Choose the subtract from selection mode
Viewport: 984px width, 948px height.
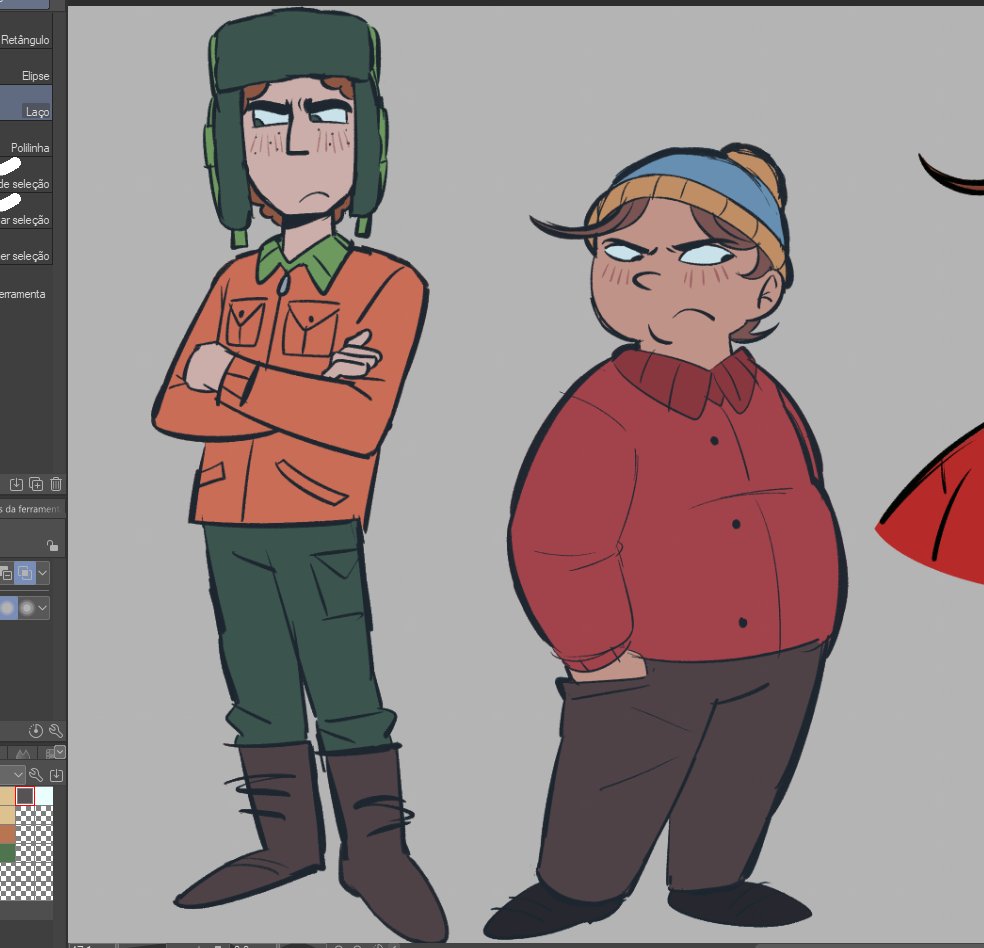point(6,573)
